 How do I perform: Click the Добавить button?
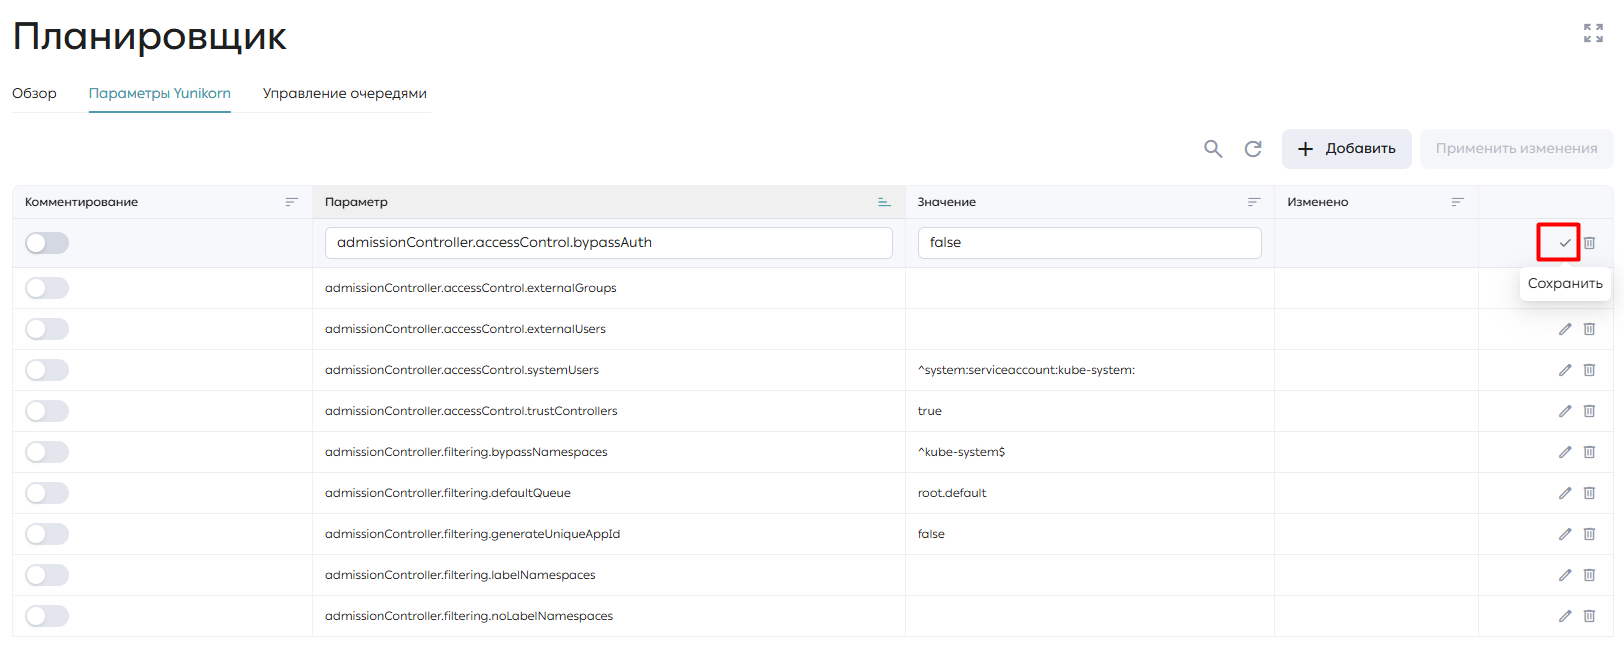point(1347,149)
